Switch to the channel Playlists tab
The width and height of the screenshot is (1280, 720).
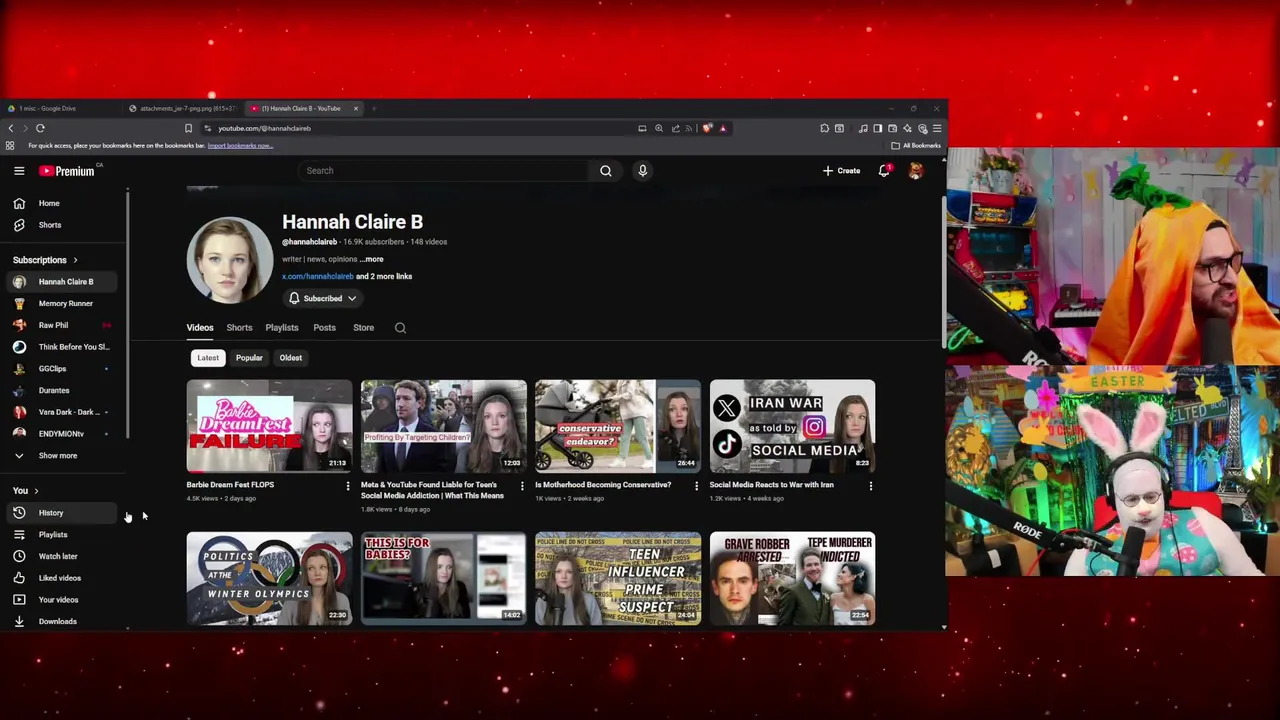pos(282,328)
